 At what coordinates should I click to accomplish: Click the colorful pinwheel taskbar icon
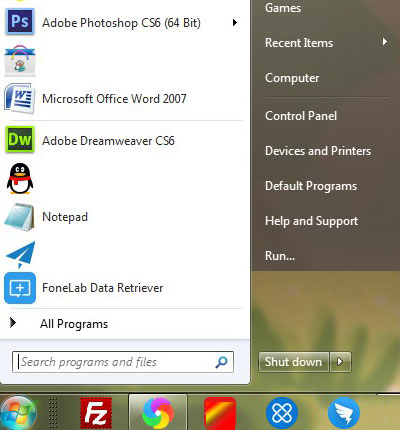click(158, 413)
